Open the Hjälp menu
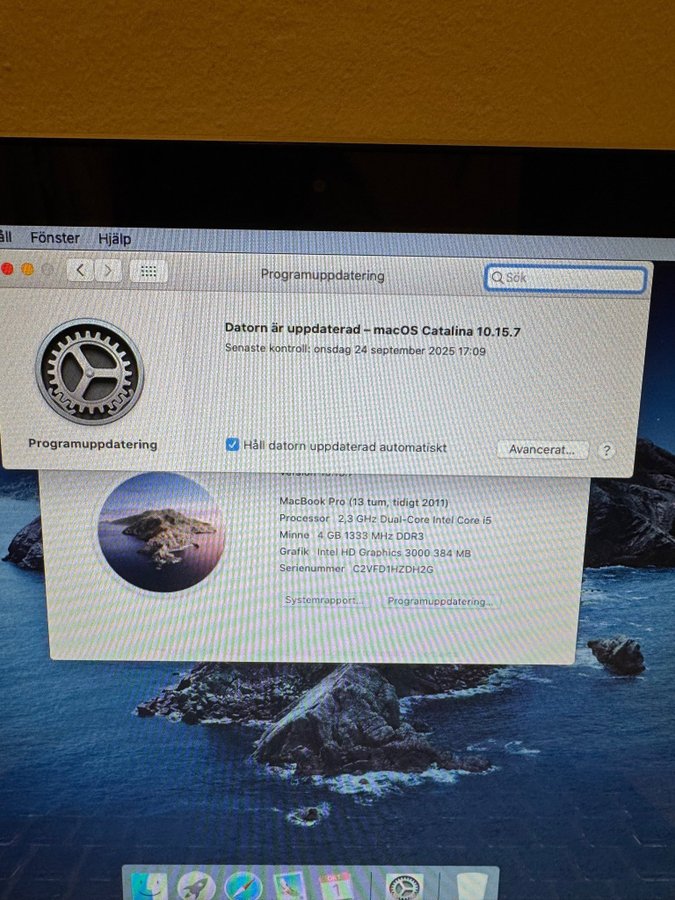This screenshot has height=900, width=675. coord(114,239)
